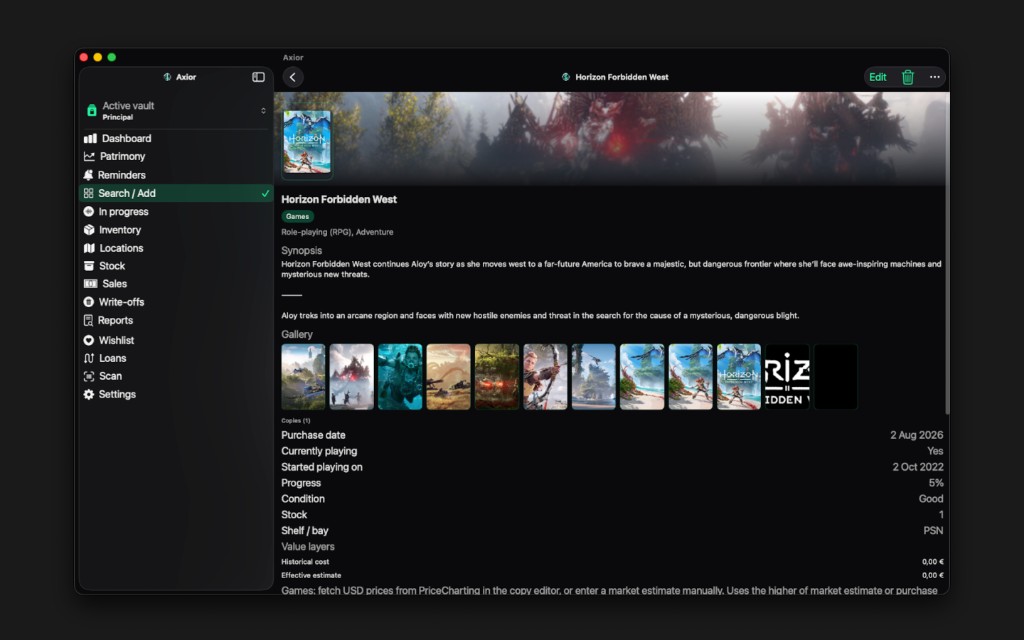Screen dimensions: 1024x640
Task: Click the Games category tag
Action: click(x=297, y=216)
